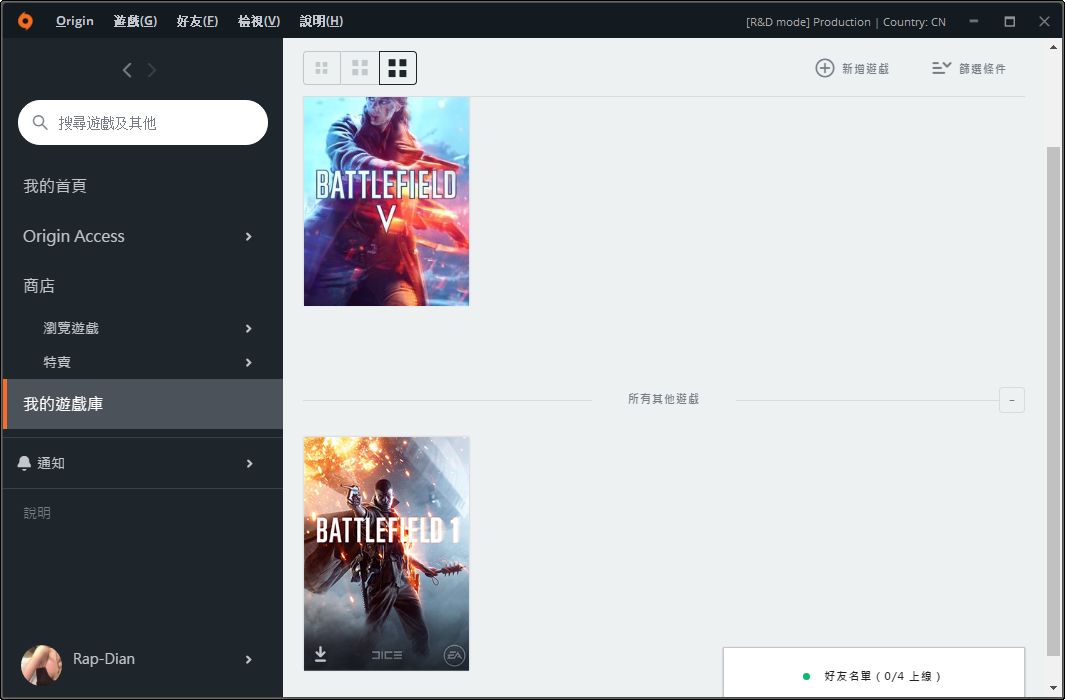The height and width of the screenshot is (700, 1065).
Task: Collapse the 所有其他遊戲 section
Action: (1011, 400)
